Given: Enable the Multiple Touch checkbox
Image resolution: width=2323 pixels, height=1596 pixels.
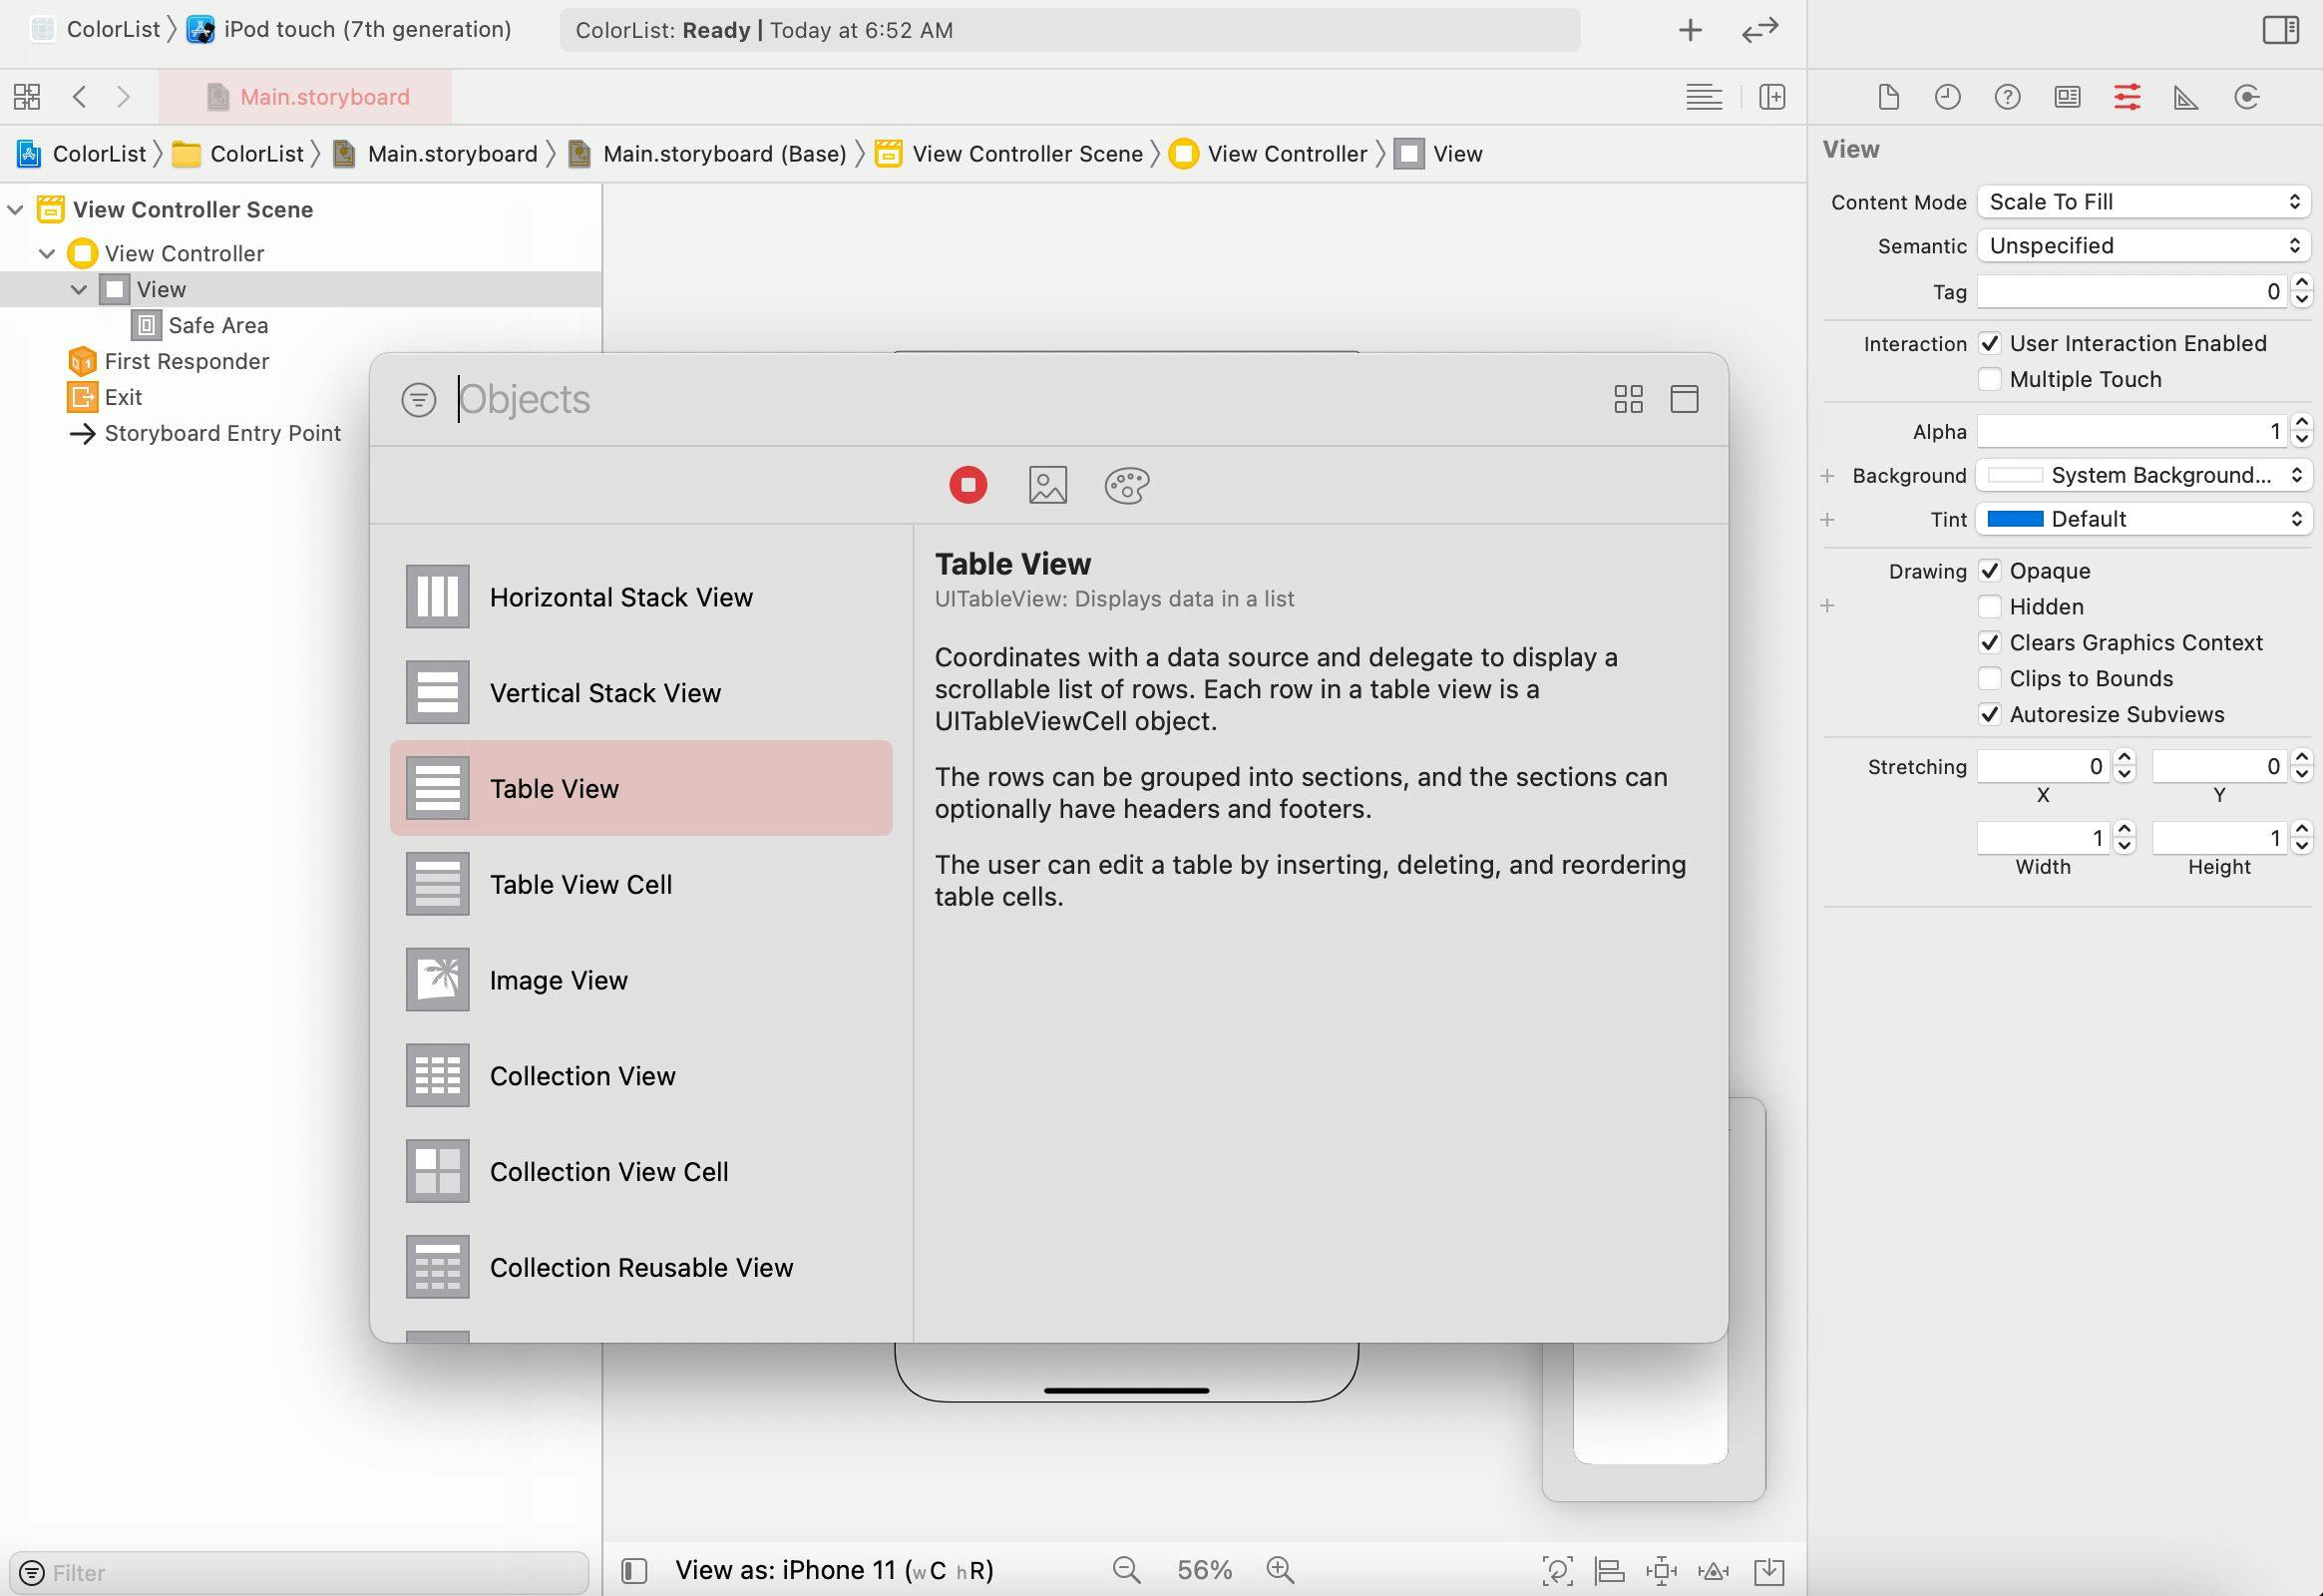Looking at the screenshot, I should 1990,379.
